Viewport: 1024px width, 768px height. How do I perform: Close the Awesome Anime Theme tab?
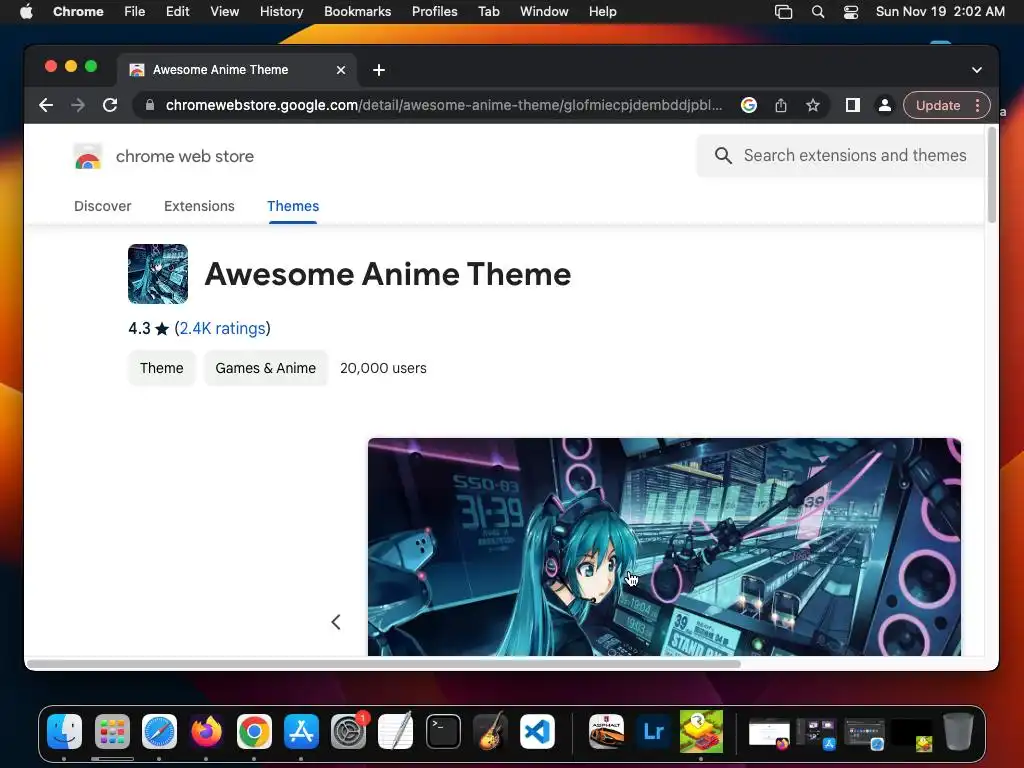(x=341, y=70)
